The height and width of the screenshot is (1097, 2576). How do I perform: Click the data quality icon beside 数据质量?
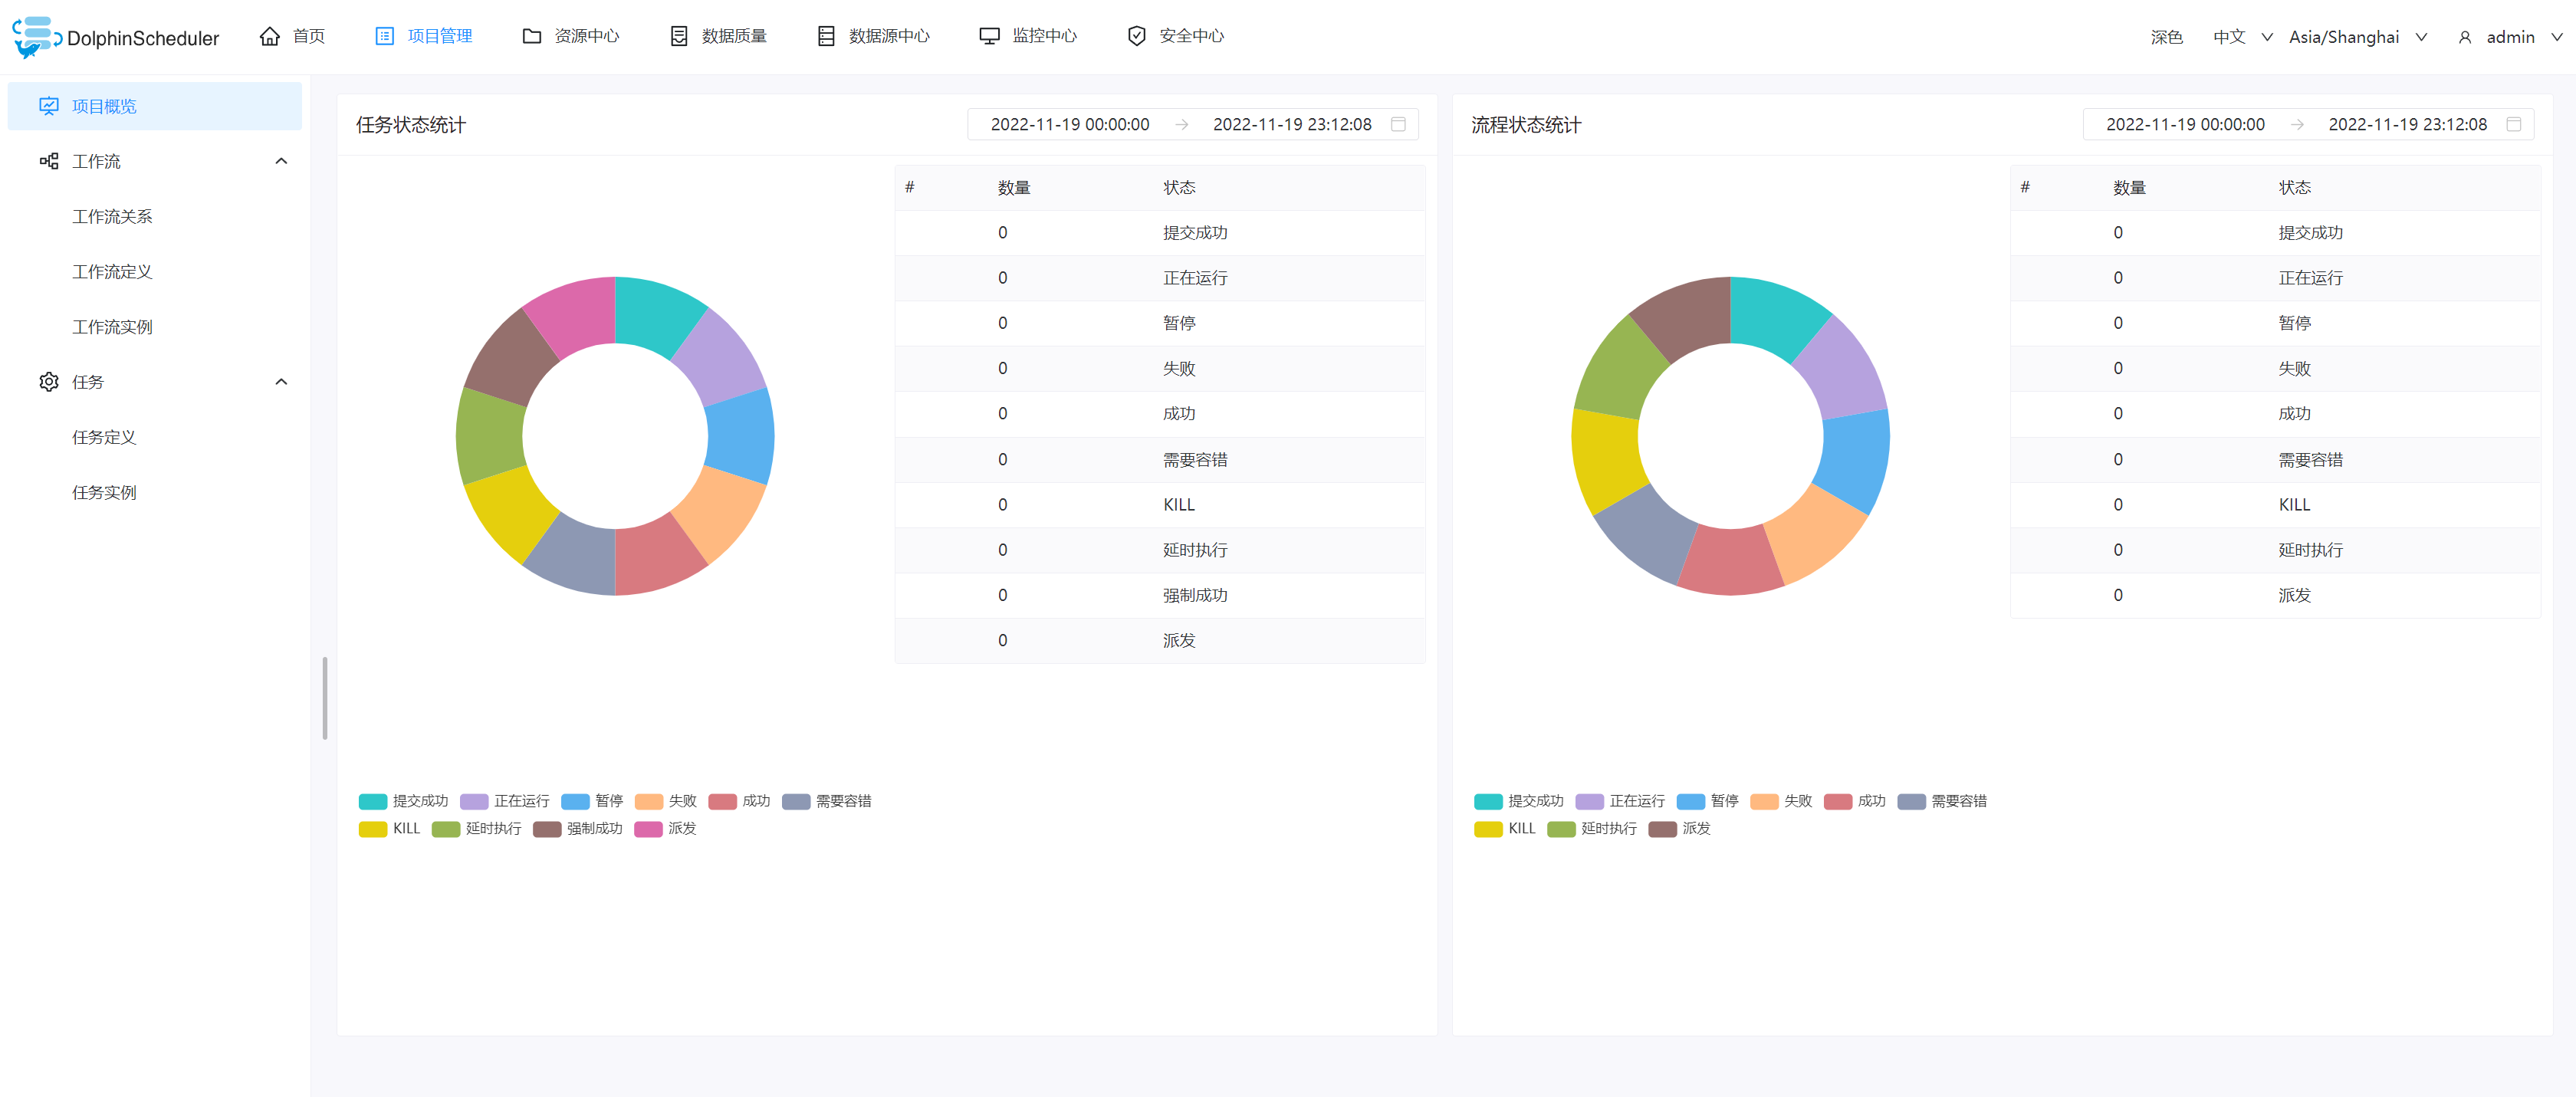679,36
